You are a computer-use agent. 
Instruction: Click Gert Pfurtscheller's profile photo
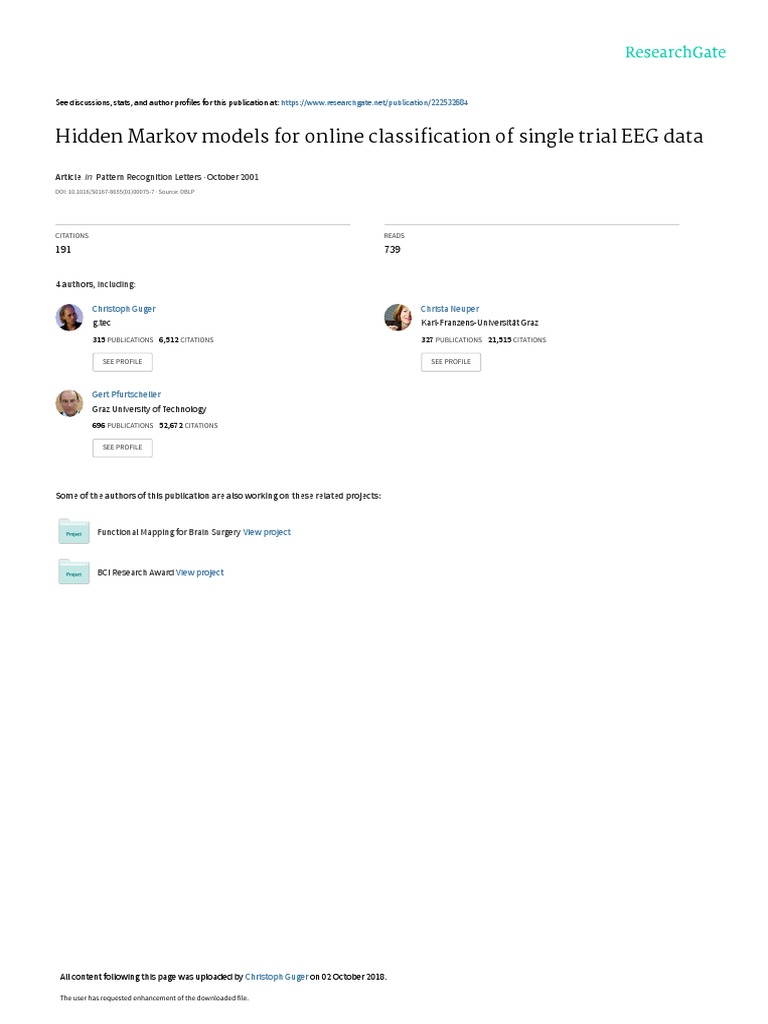69,402
